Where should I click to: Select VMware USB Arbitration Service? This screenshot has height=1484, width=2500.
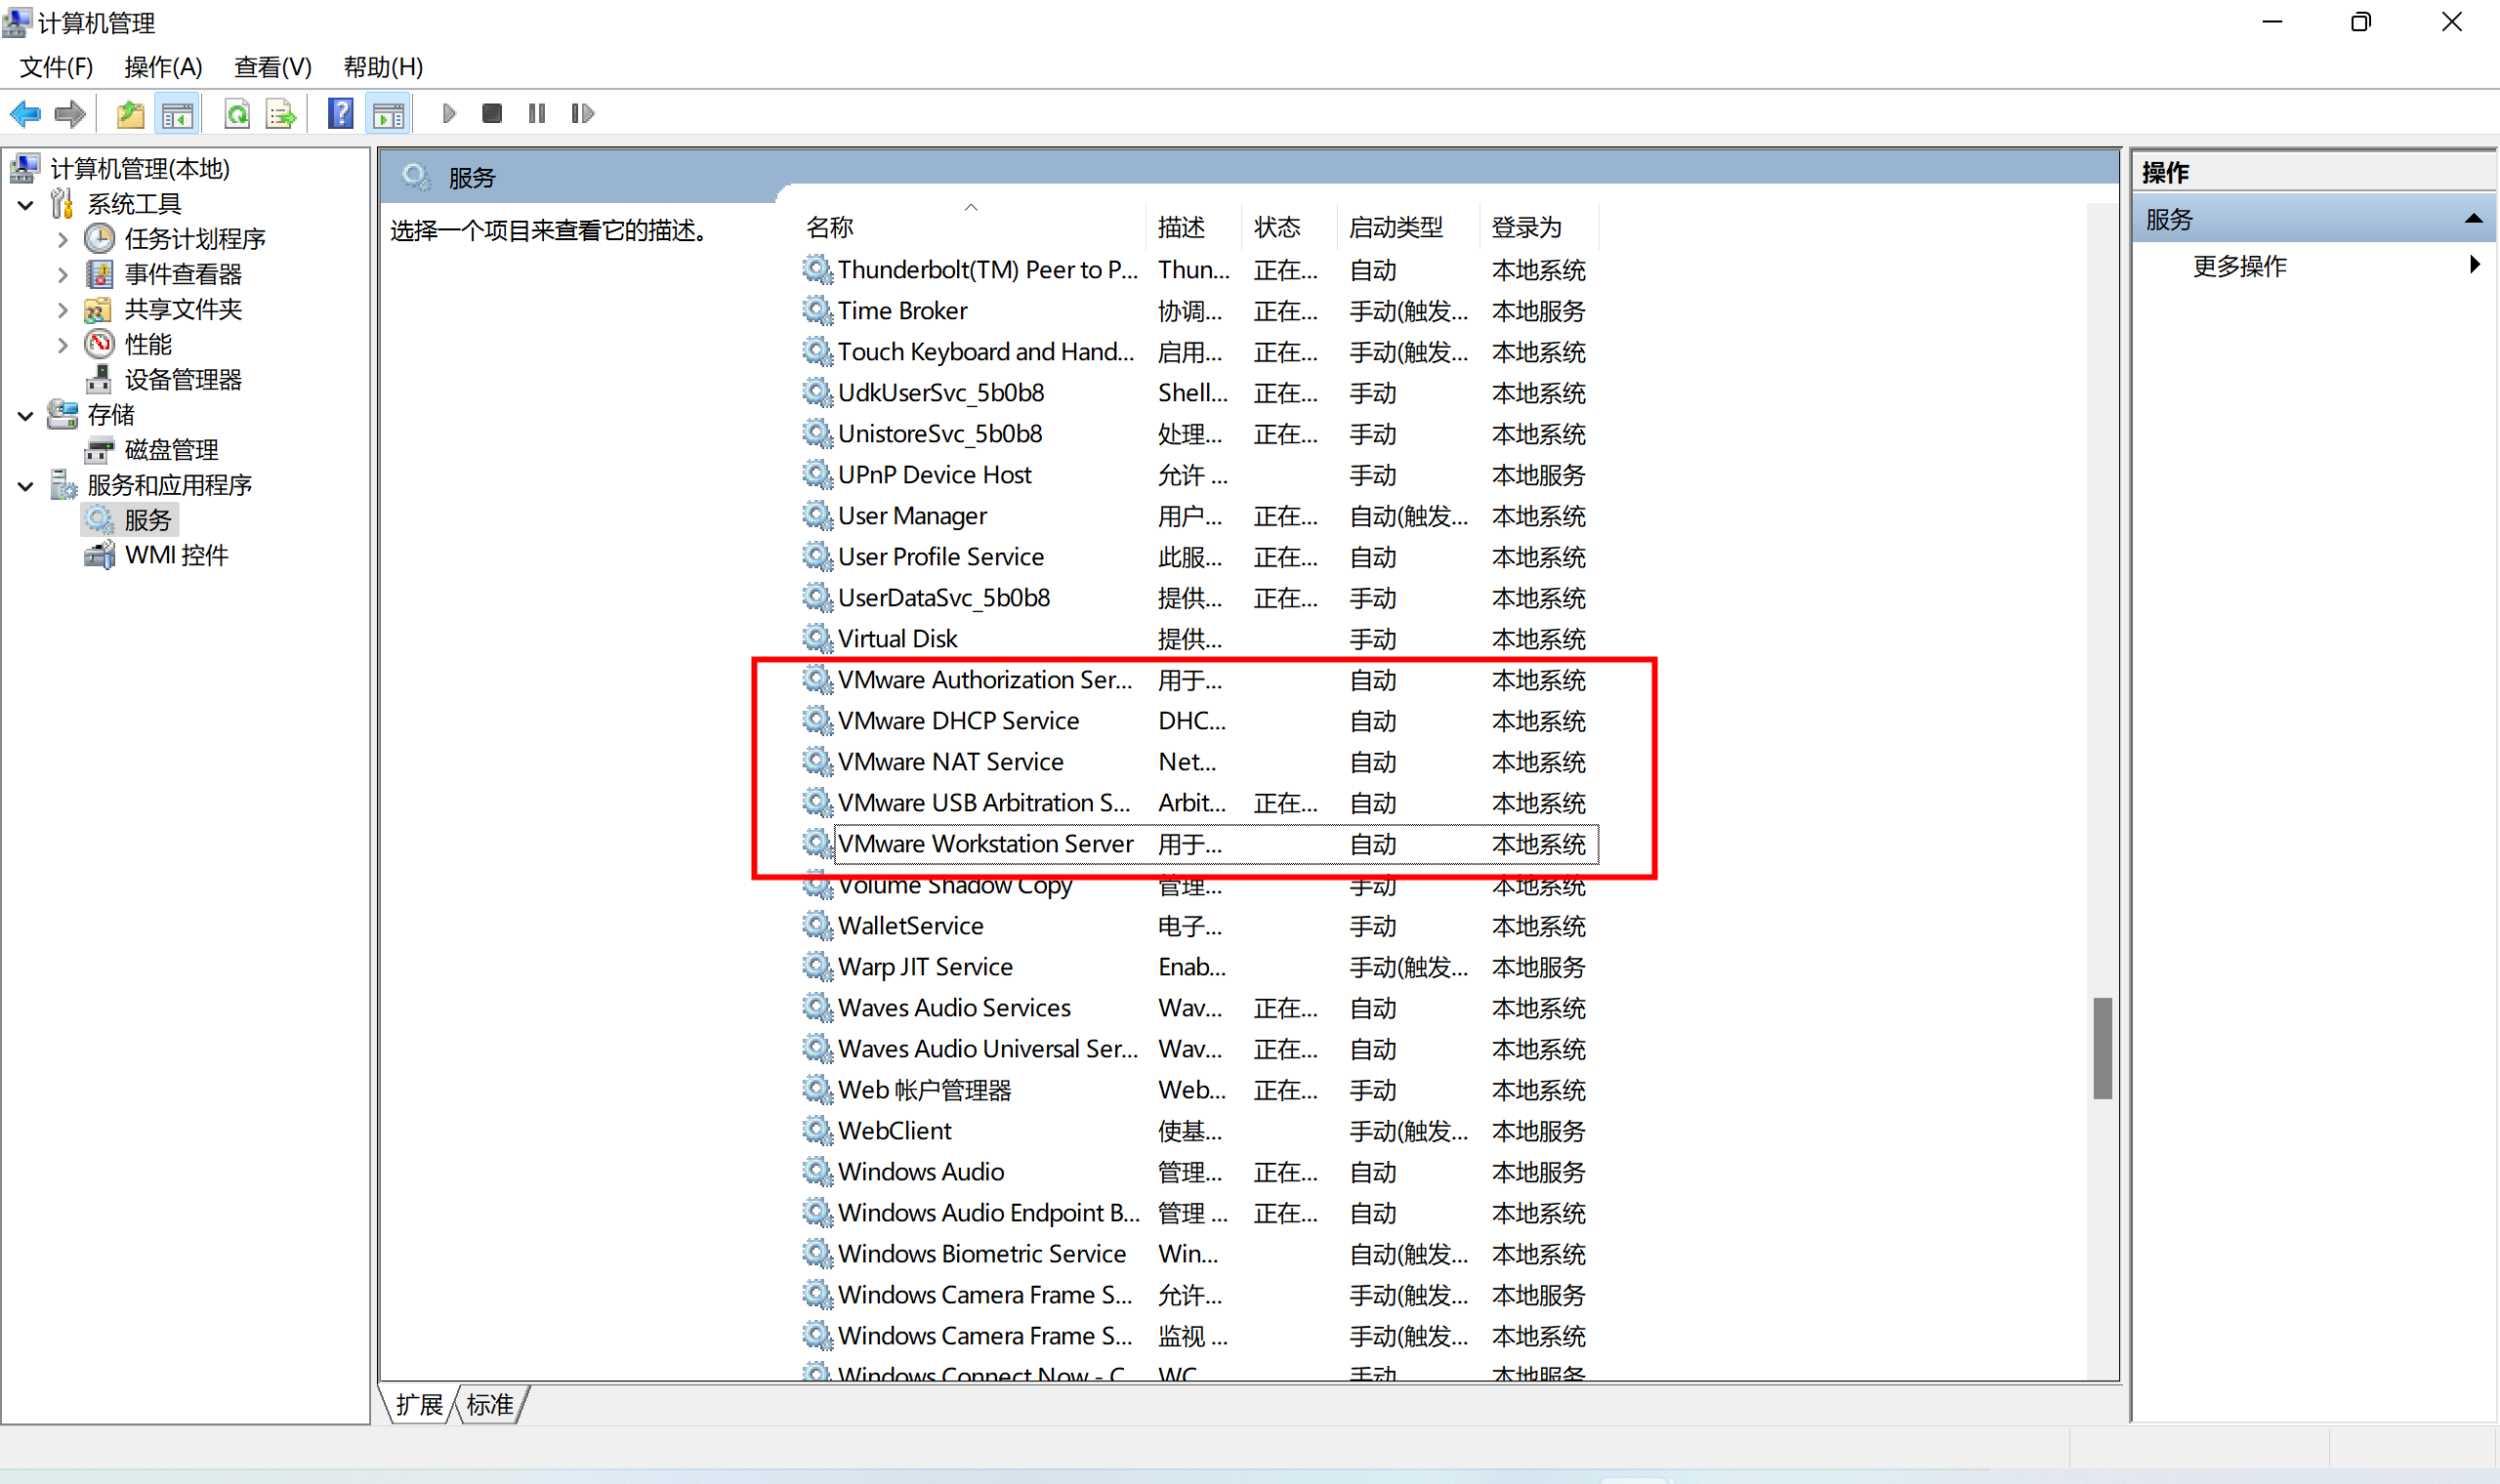(x=984, y=803)
